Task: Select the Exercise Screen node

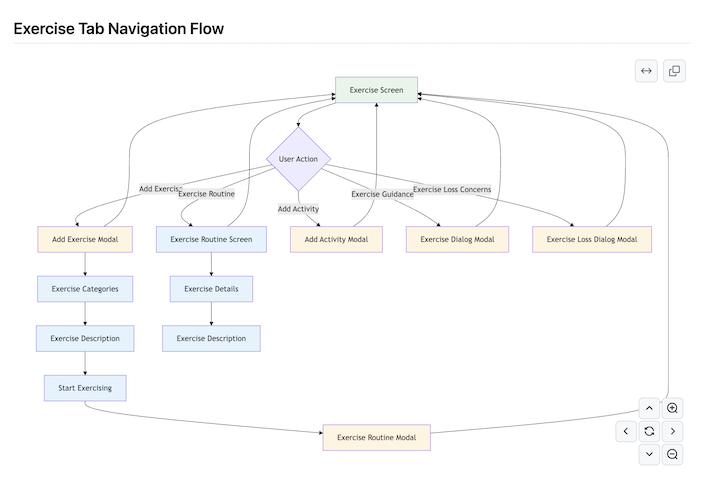Action: (376, 90)
